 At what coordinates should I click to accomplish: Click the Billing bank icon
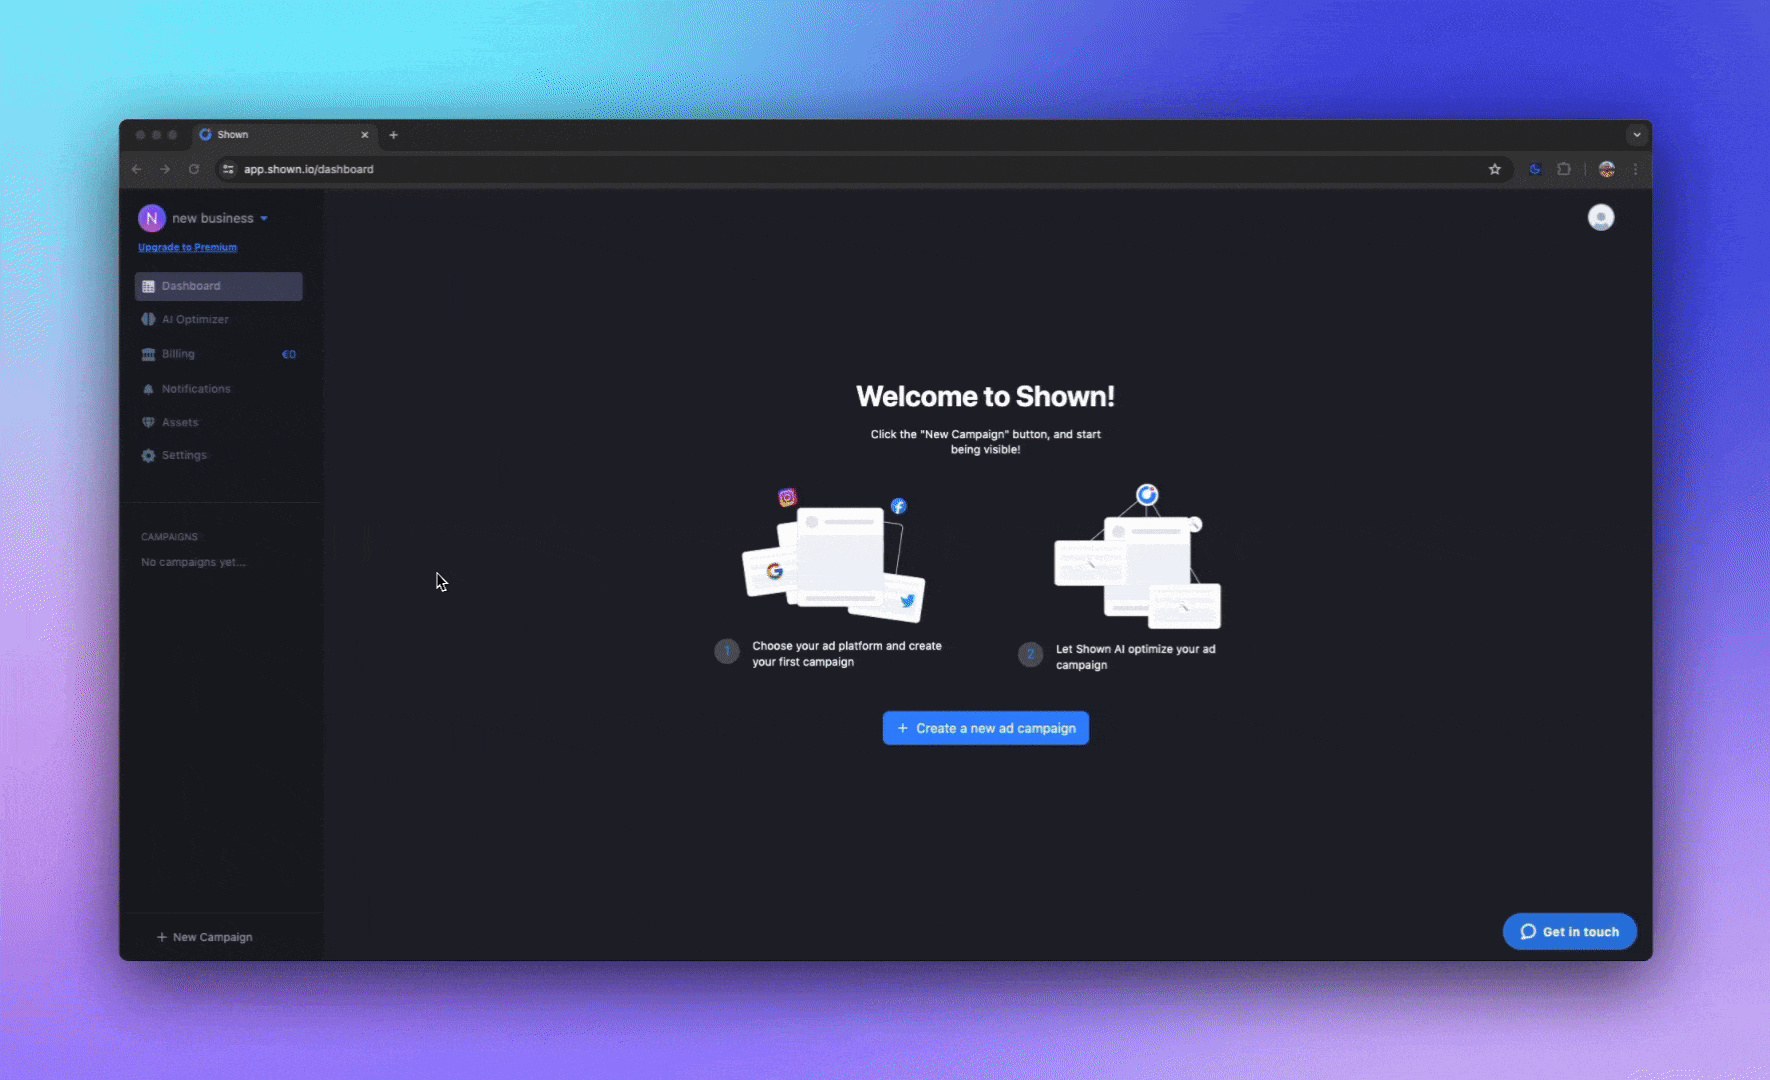coord(148,354)
